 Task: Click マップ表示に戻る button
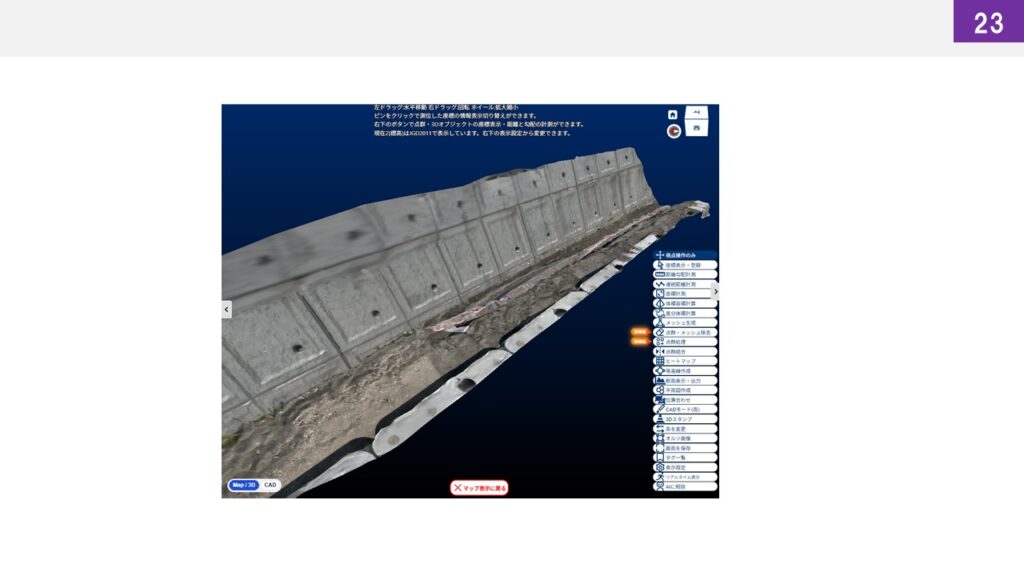pyautogui.click(x=480, y=488)
